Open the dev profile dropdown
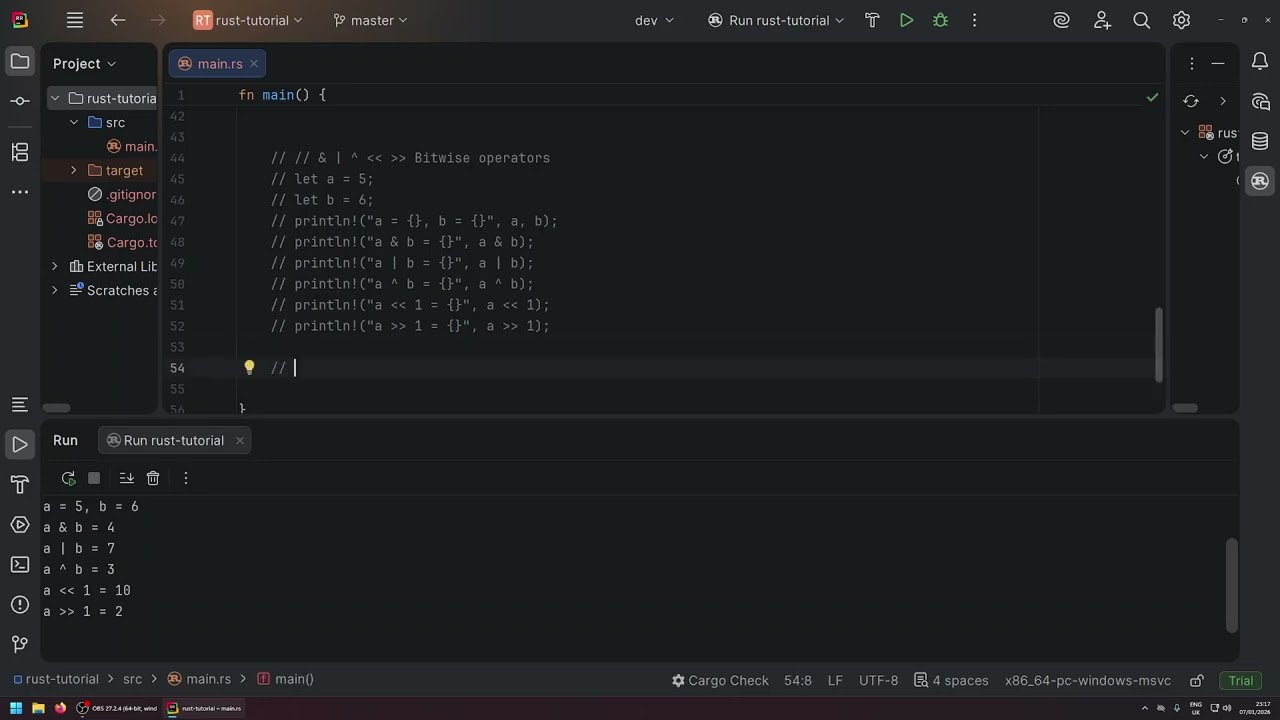The image size is (1280, 720). [654, 20]
